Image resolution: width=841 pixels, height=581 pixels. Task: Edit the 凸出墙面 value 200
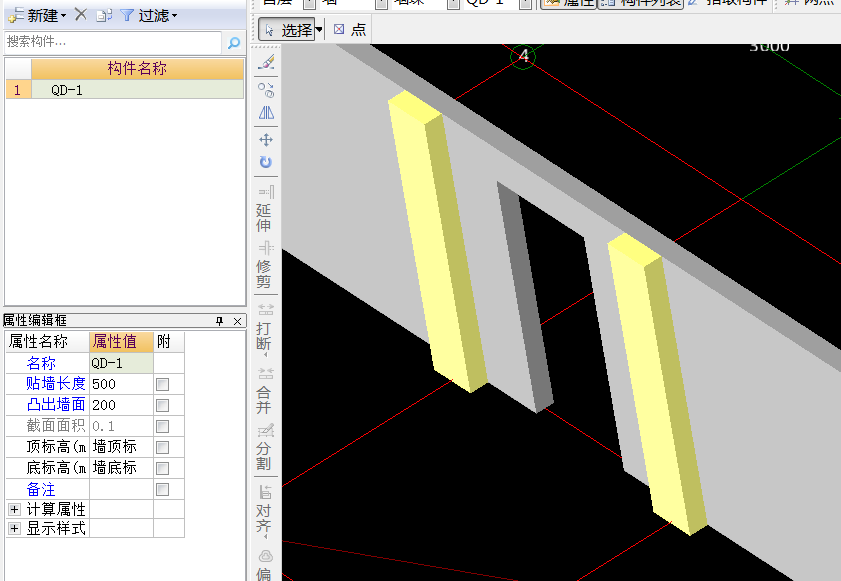(121, 405)
